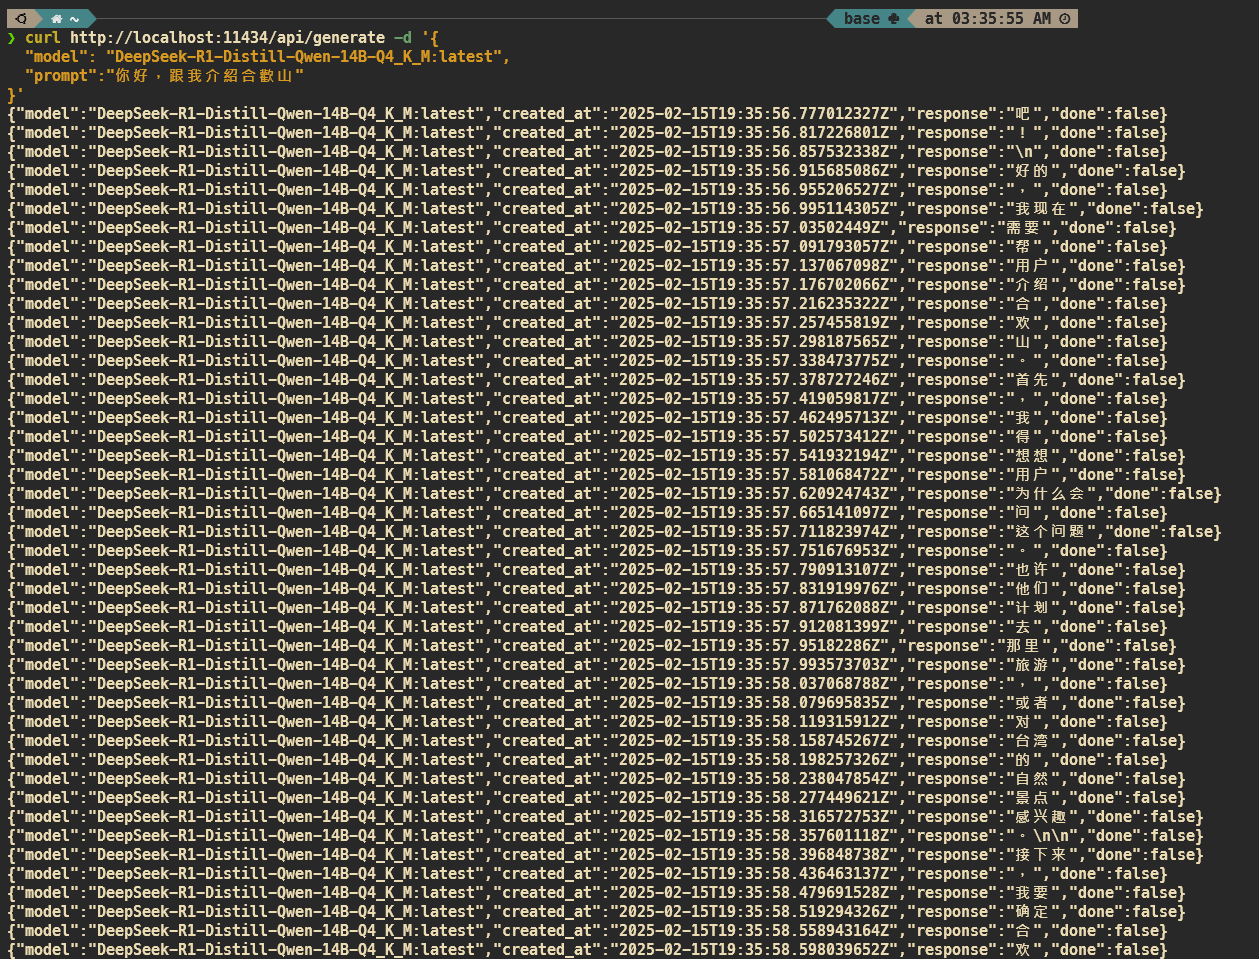Click the -d flag in curl command
The height and width of the screenshot is (959, 1259).
[402, 38]
